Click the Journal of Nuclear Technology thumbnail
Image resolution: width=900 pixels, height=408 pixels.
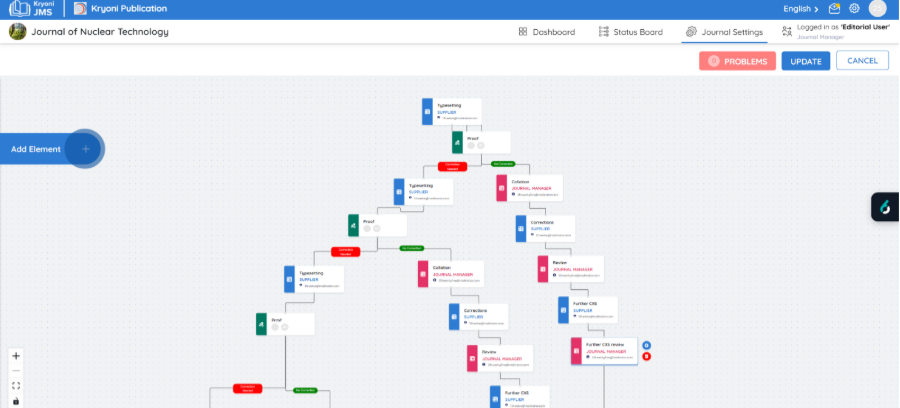coord(17,32)
